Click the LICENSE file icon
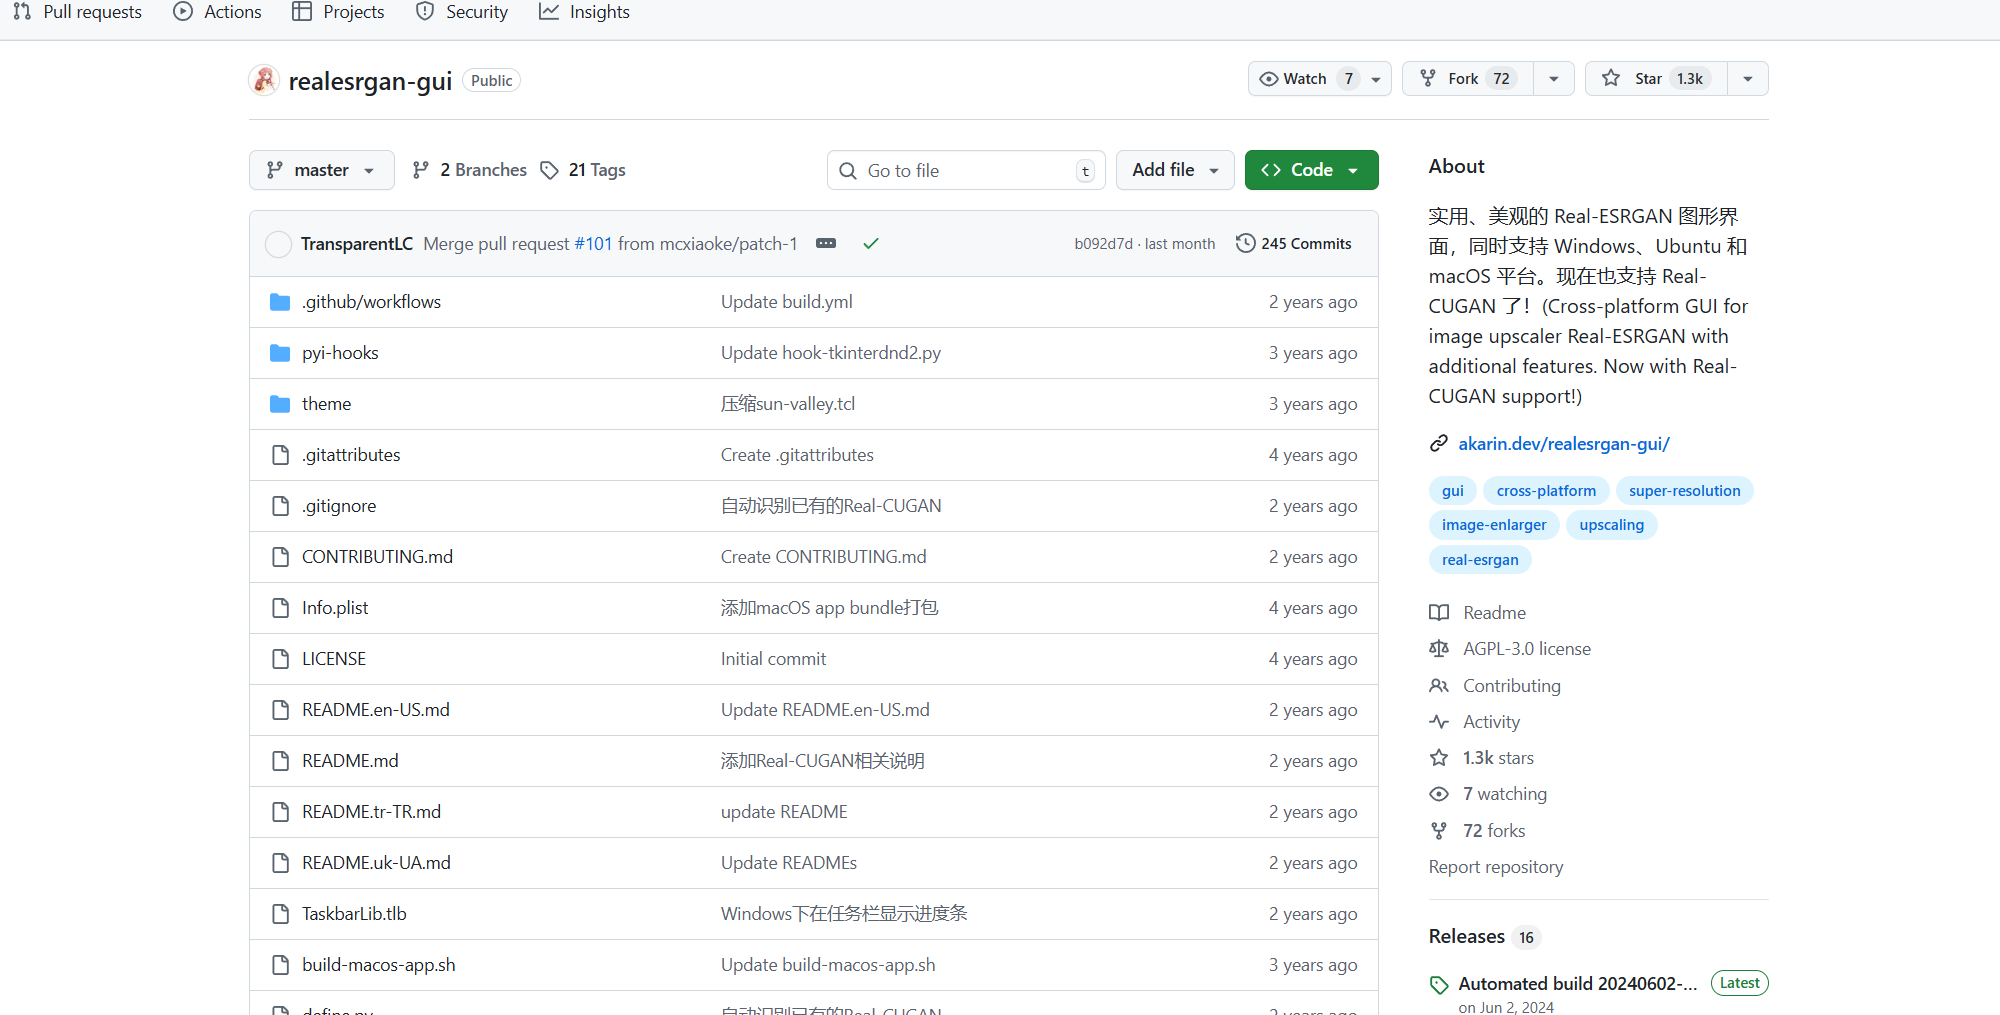 280,659
